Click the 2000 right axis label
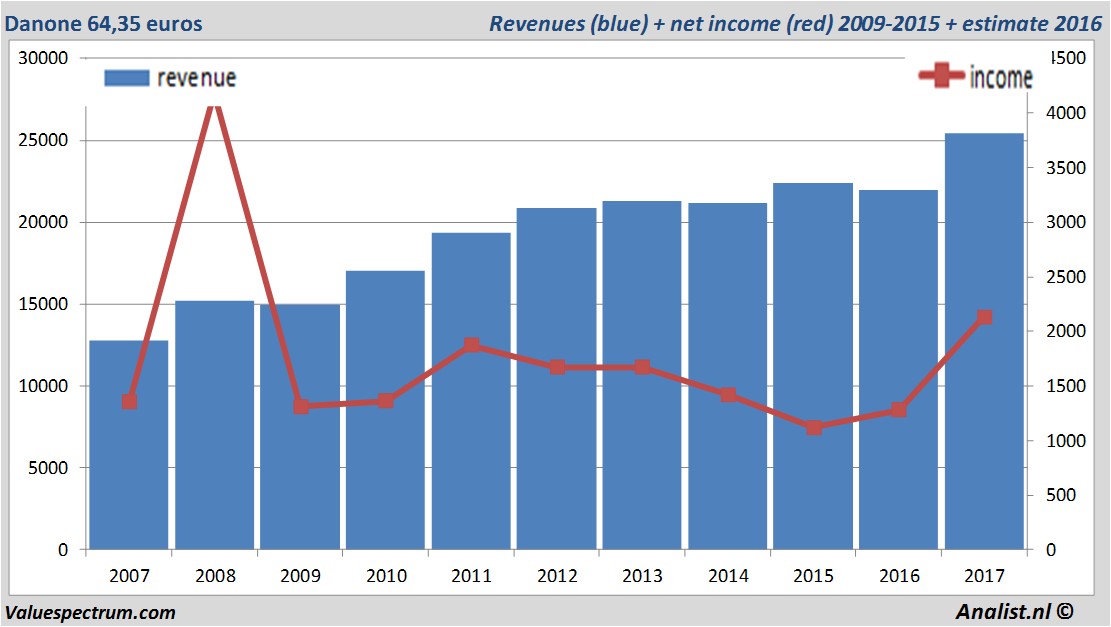The width and height of the screenshot is (1111, 627). pyautogui.click(x=1066, y=331)
